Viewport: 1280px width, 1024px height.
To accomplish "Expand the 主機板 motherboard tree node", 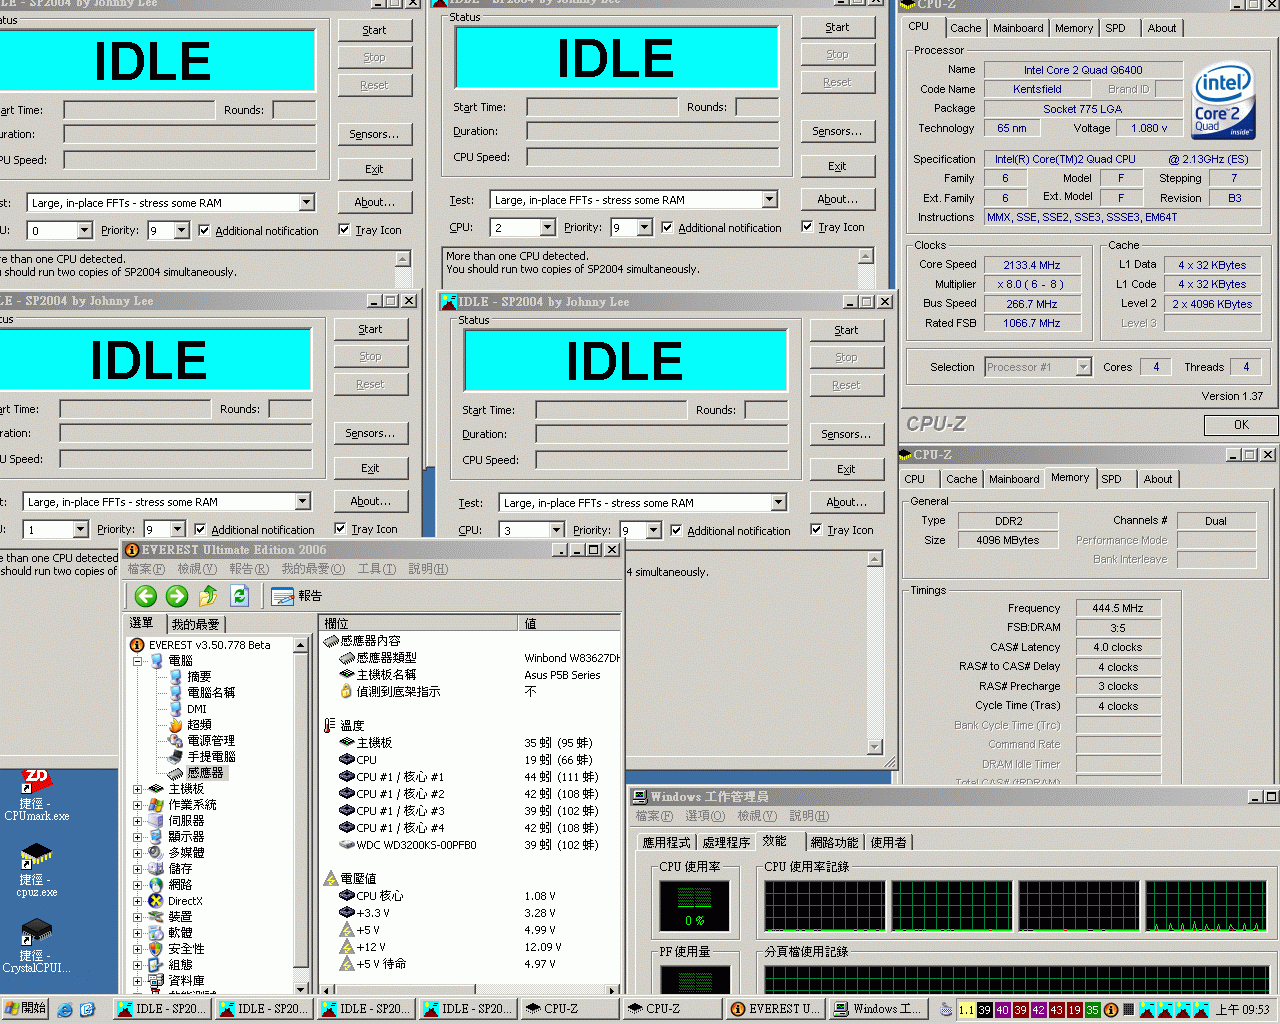I will [137, 789].
